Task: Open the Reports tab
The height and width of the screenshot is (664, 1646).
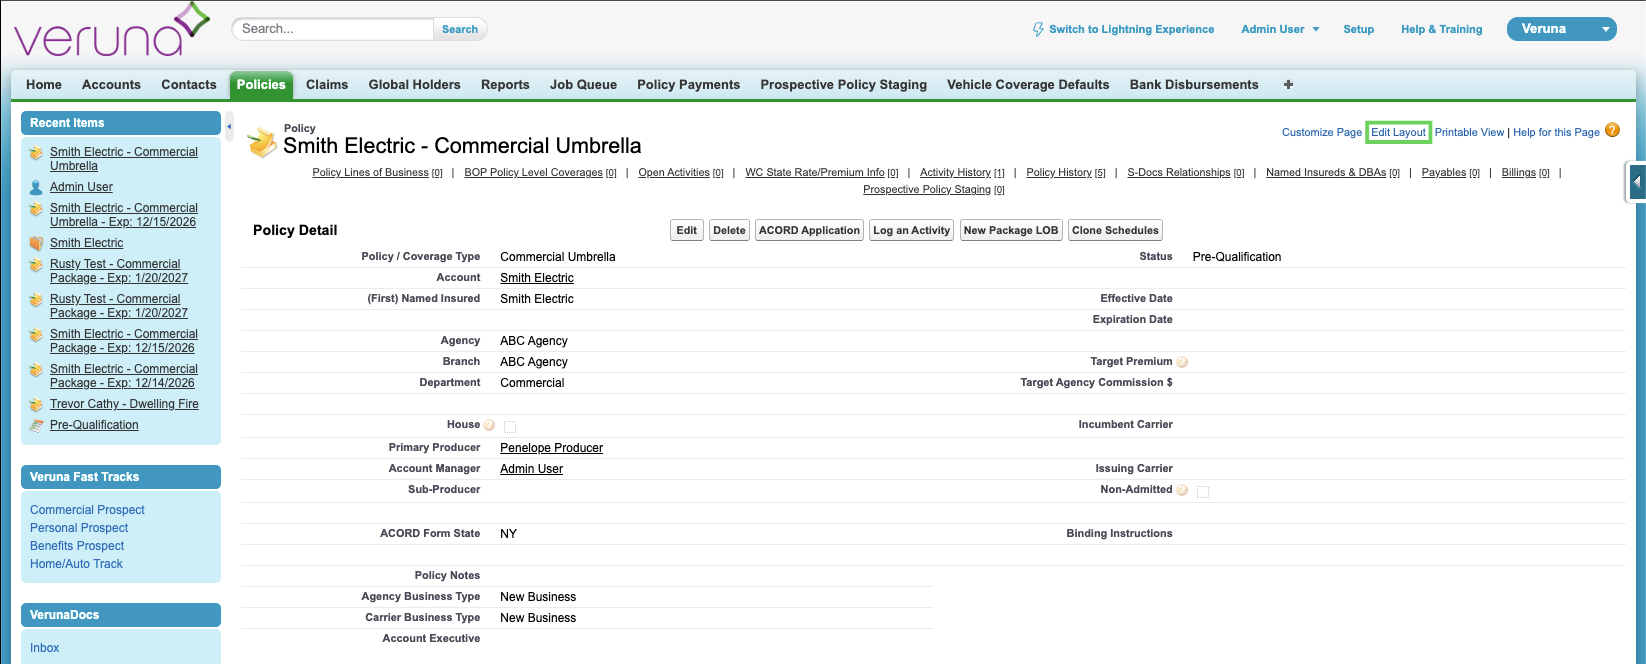Action: pyautogui.click(x=505, y=85)
